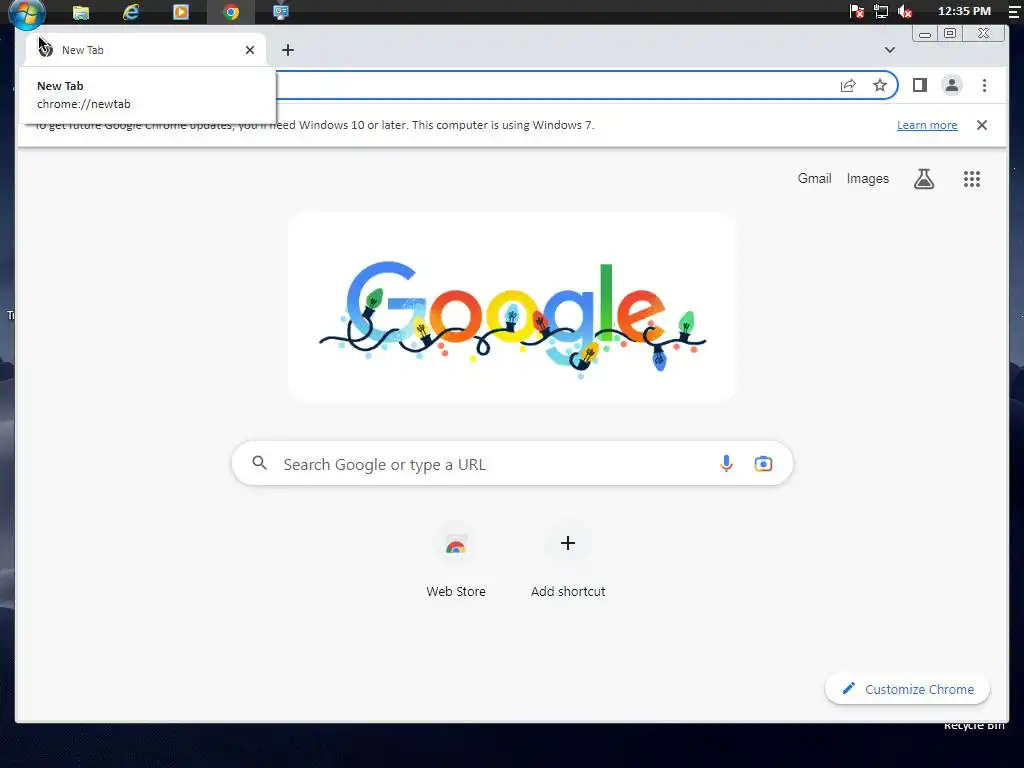Viewport: 1024px width, 768px height.
Task: Open the remote desktop taskbar icon
Action: tap(281, 12)
